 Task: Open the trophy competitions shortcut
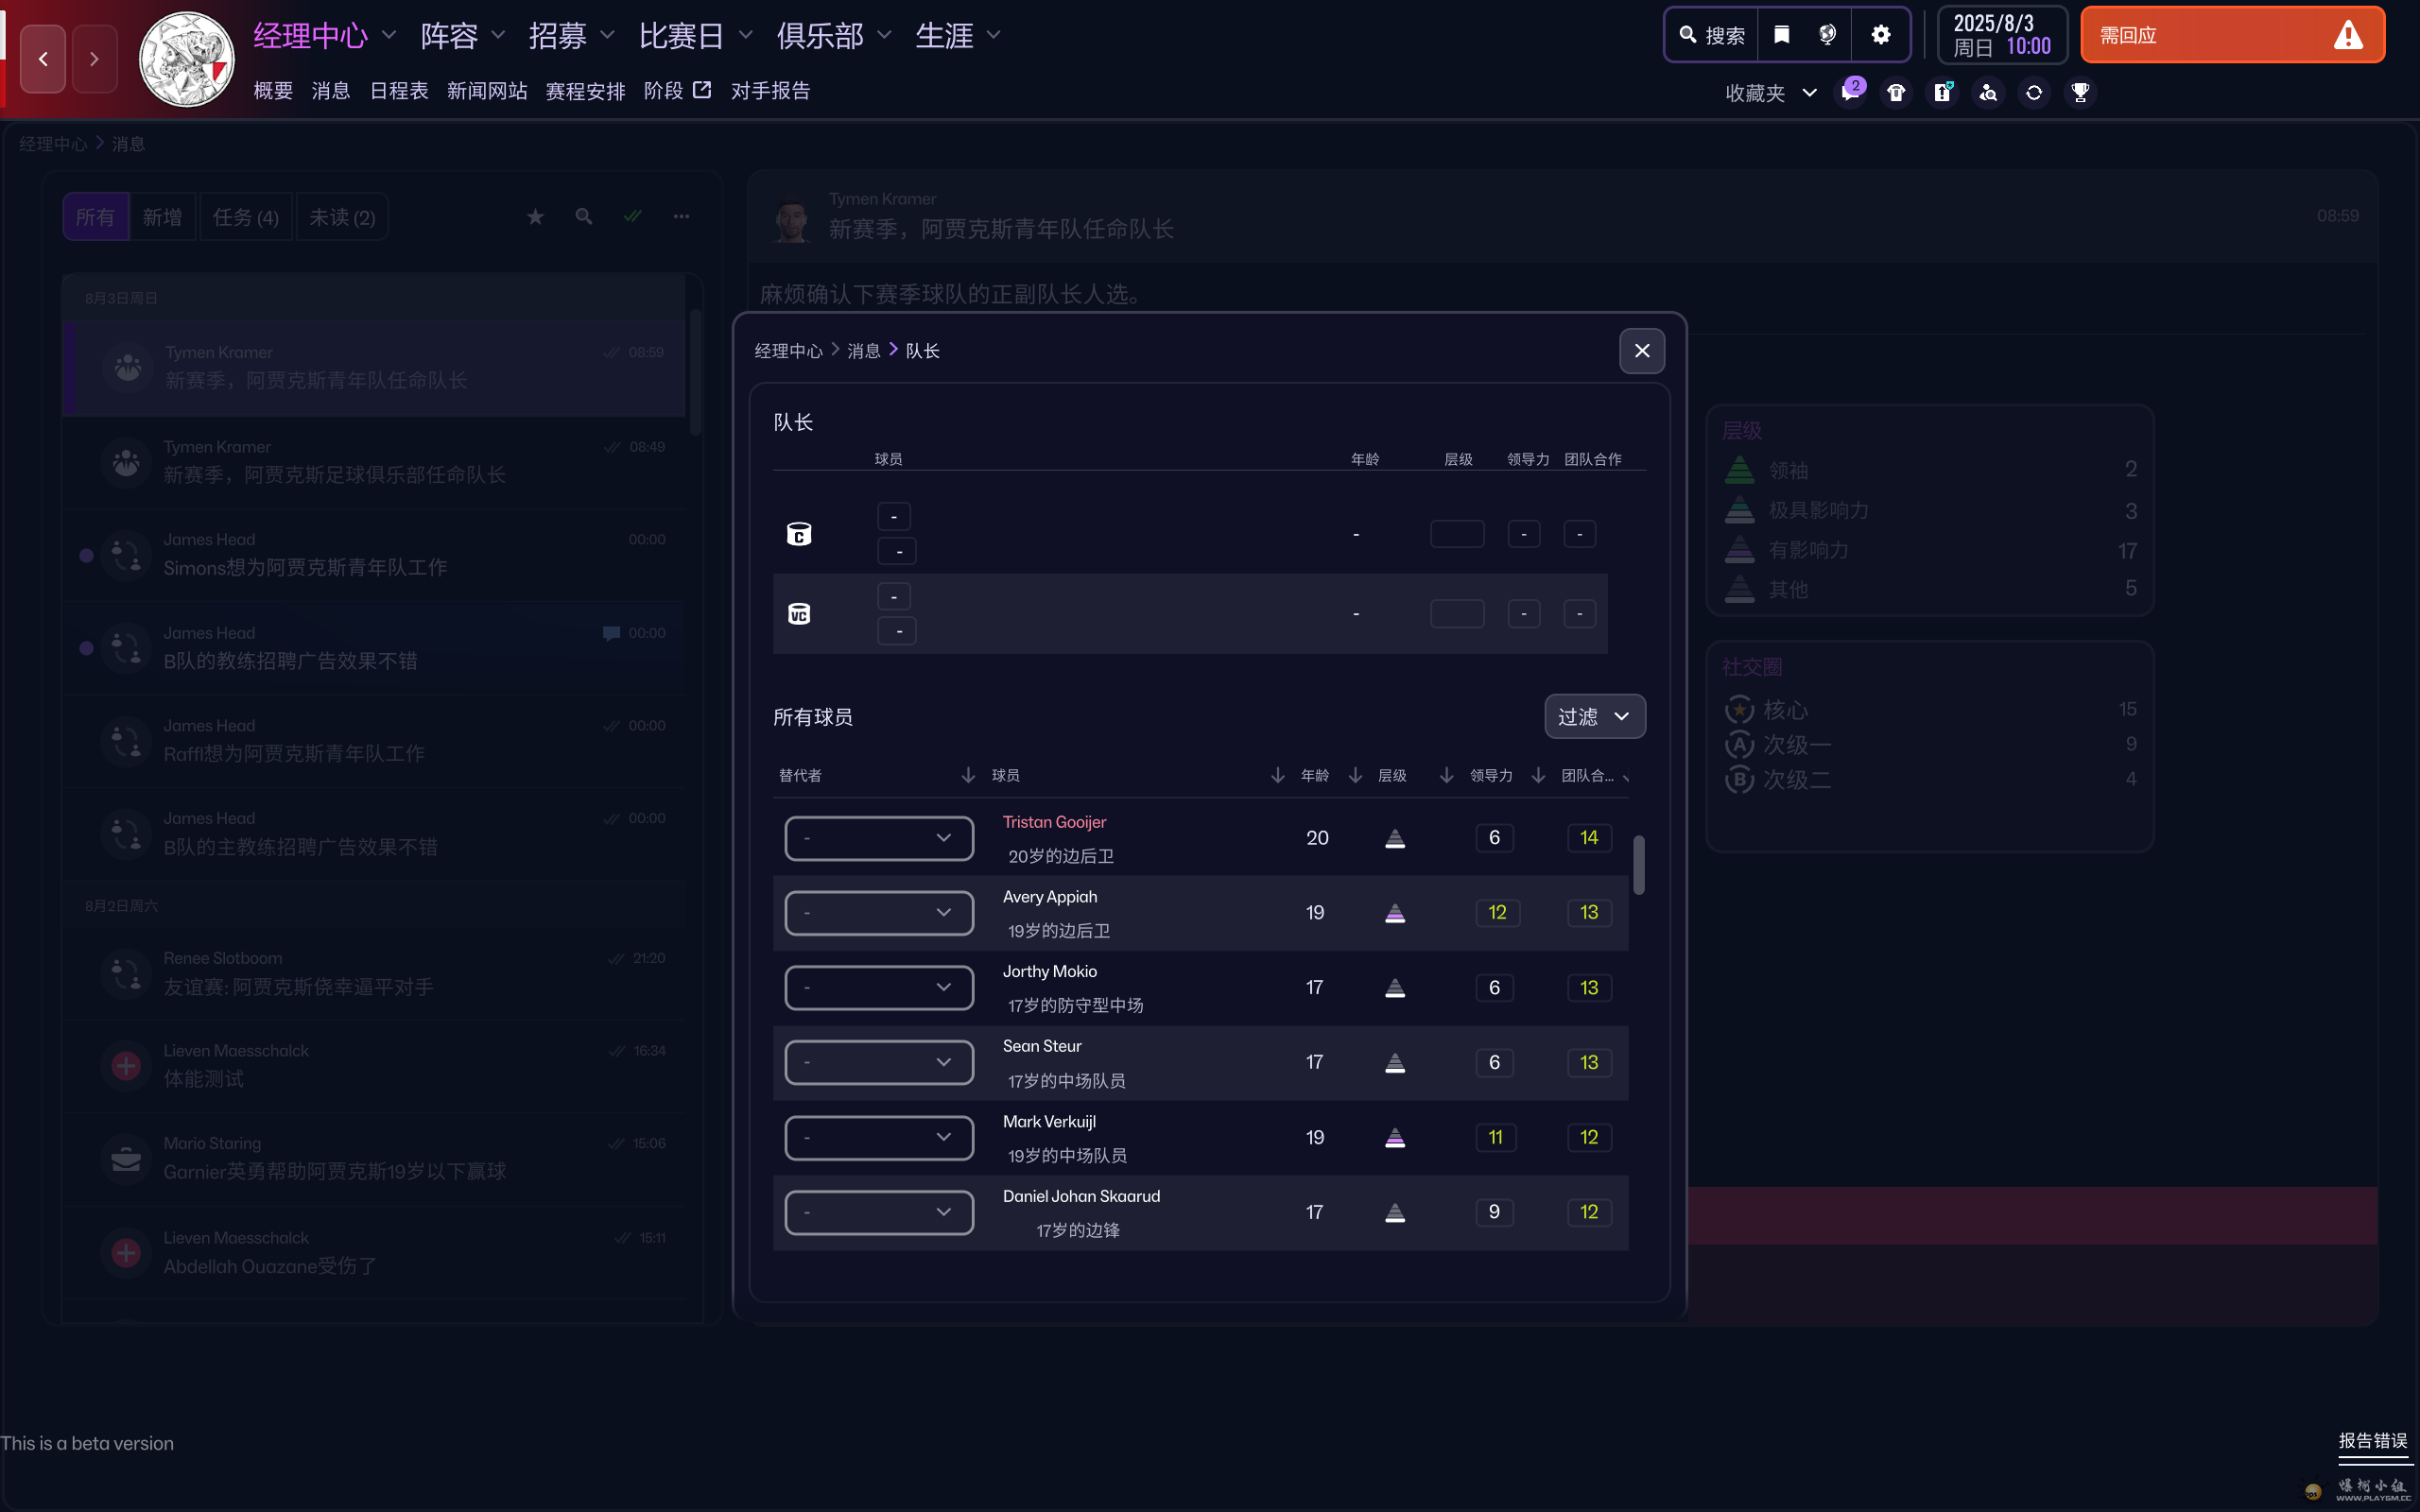pos(2080,93)
